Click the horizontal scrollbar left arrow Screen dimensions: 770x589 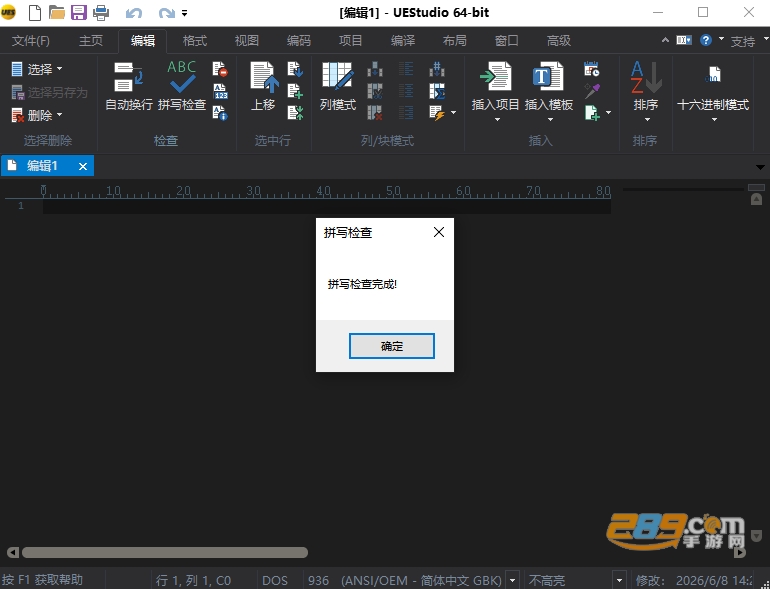(13, 553)
